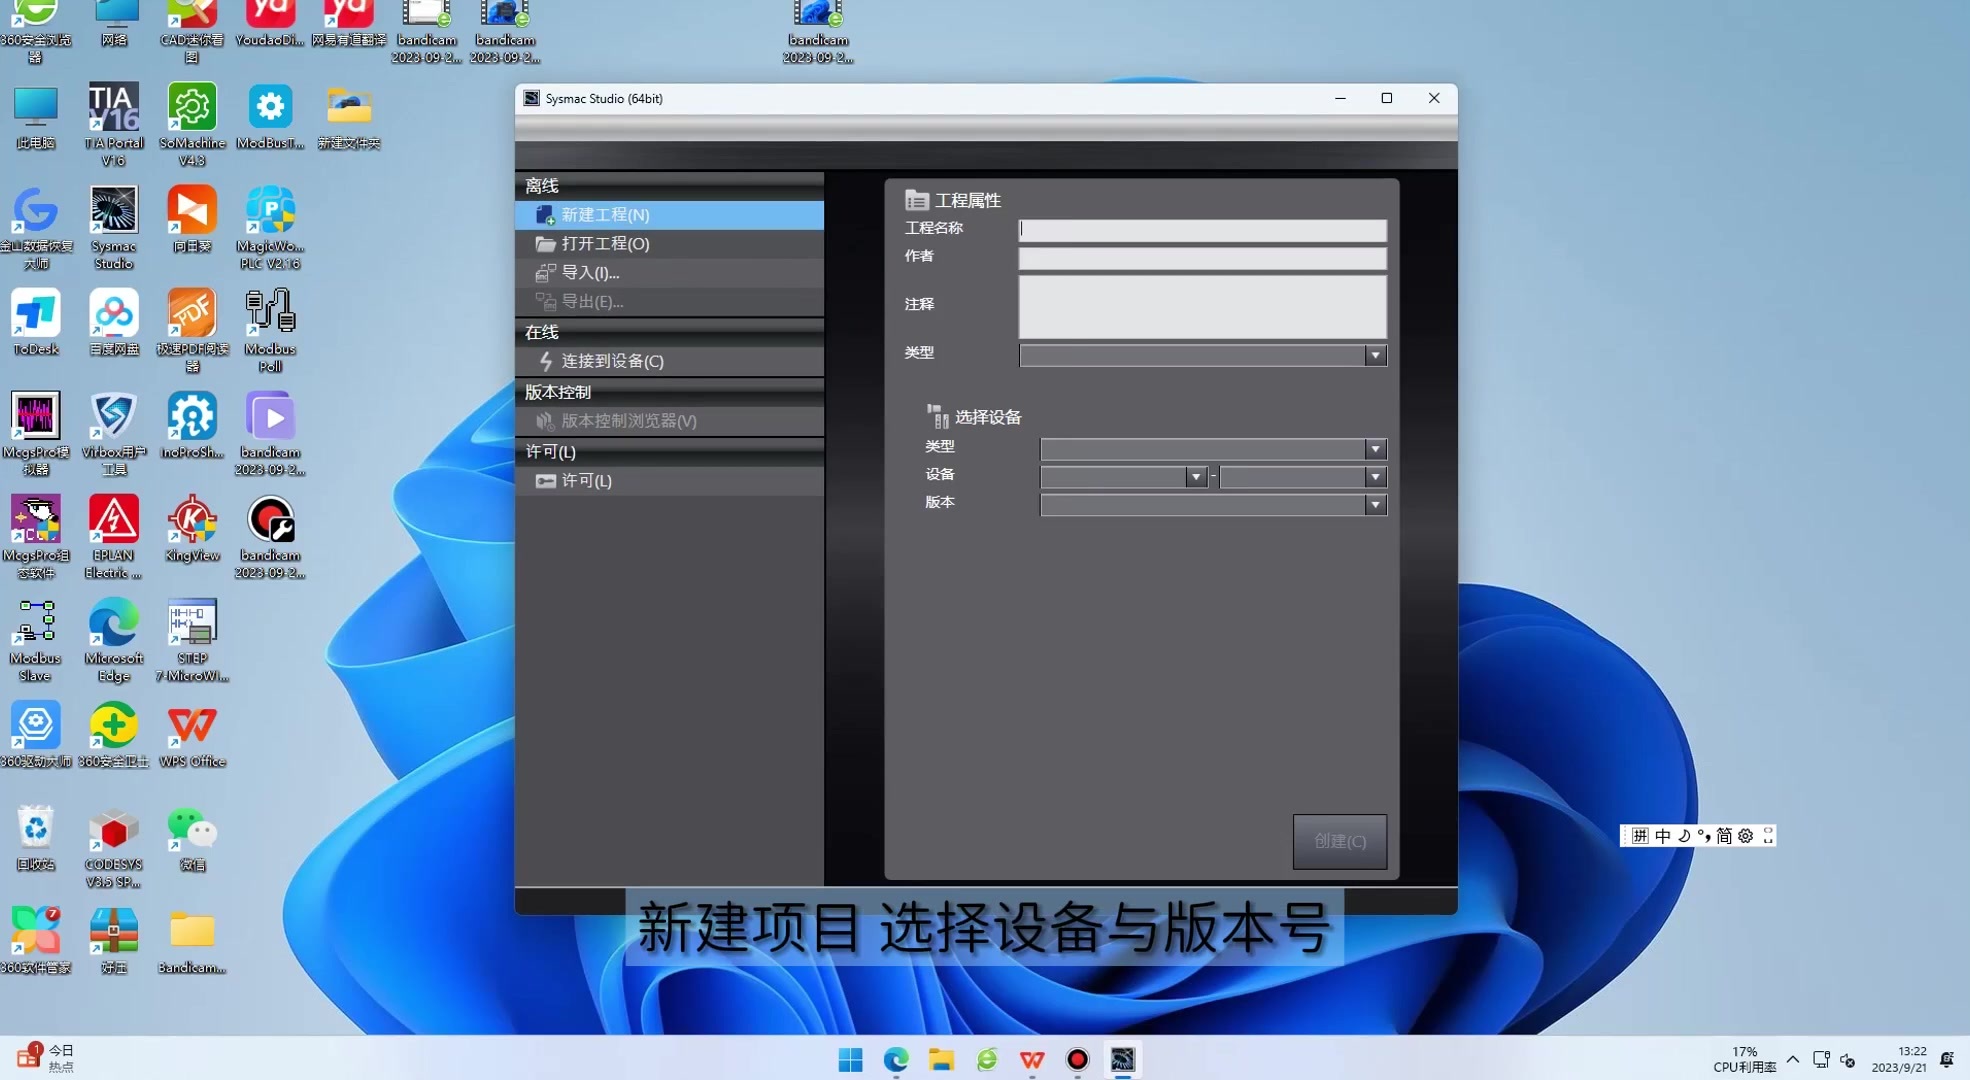Open IME toolbar settings gear
The image size is (1970, 1080).
click(x=1745, y=836)
